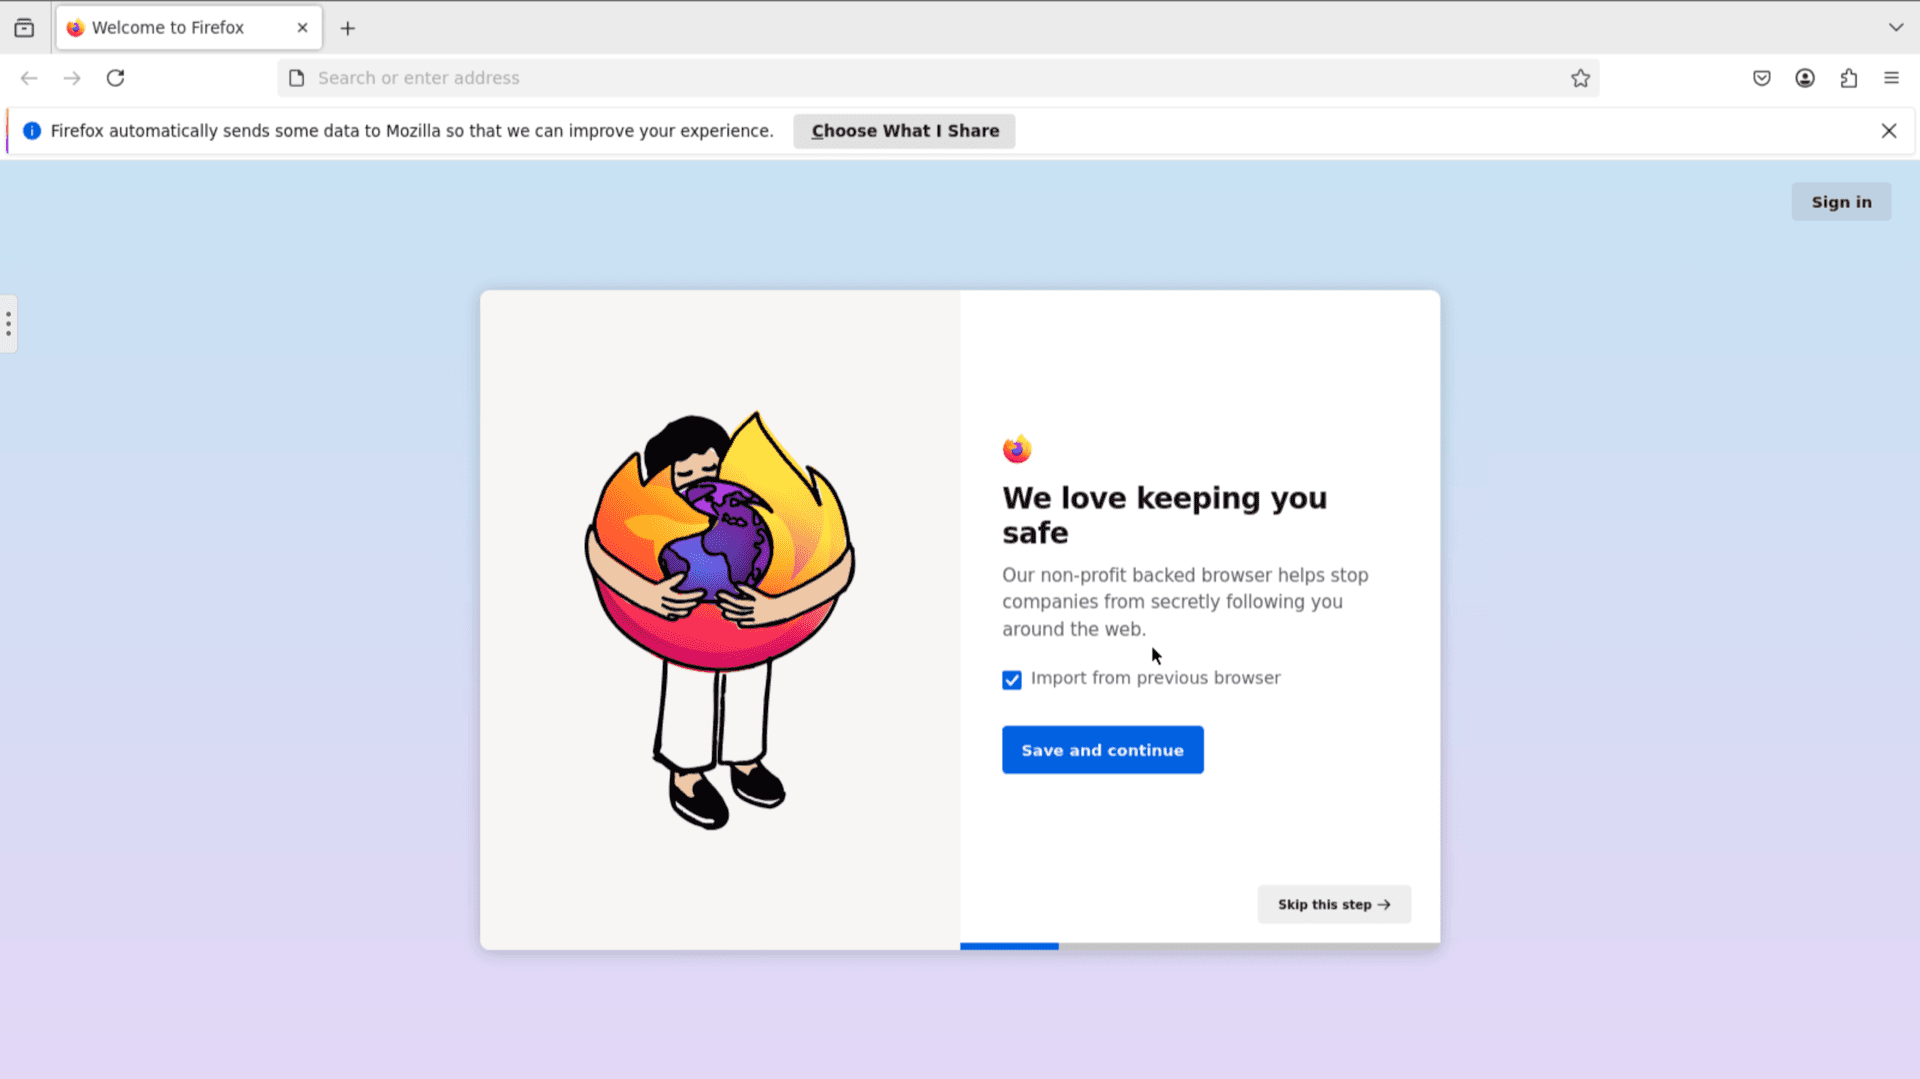Click the Firefox hugging globe illustration
The height and width of the screenshot is (1079, 1920).
pos(720,620)
